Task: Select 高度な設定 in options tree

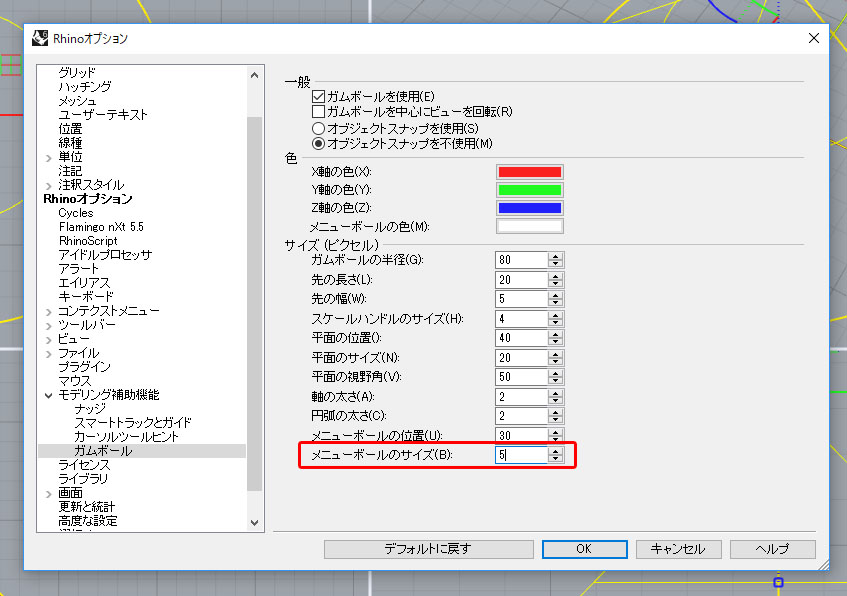Action: (88, 521)
